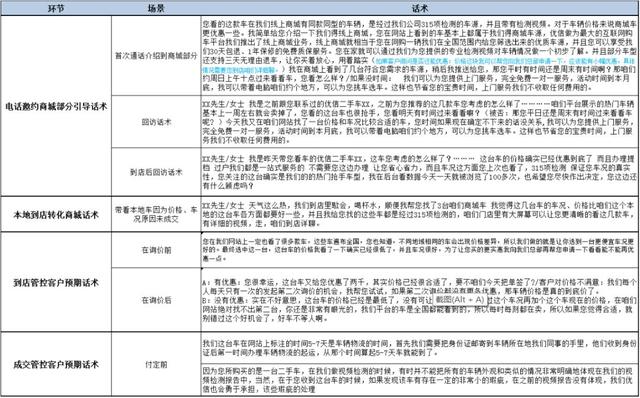Select the 成交管控客户预期话术 cell
Viewport: 640px width, 398px height.
pos(56,364)
